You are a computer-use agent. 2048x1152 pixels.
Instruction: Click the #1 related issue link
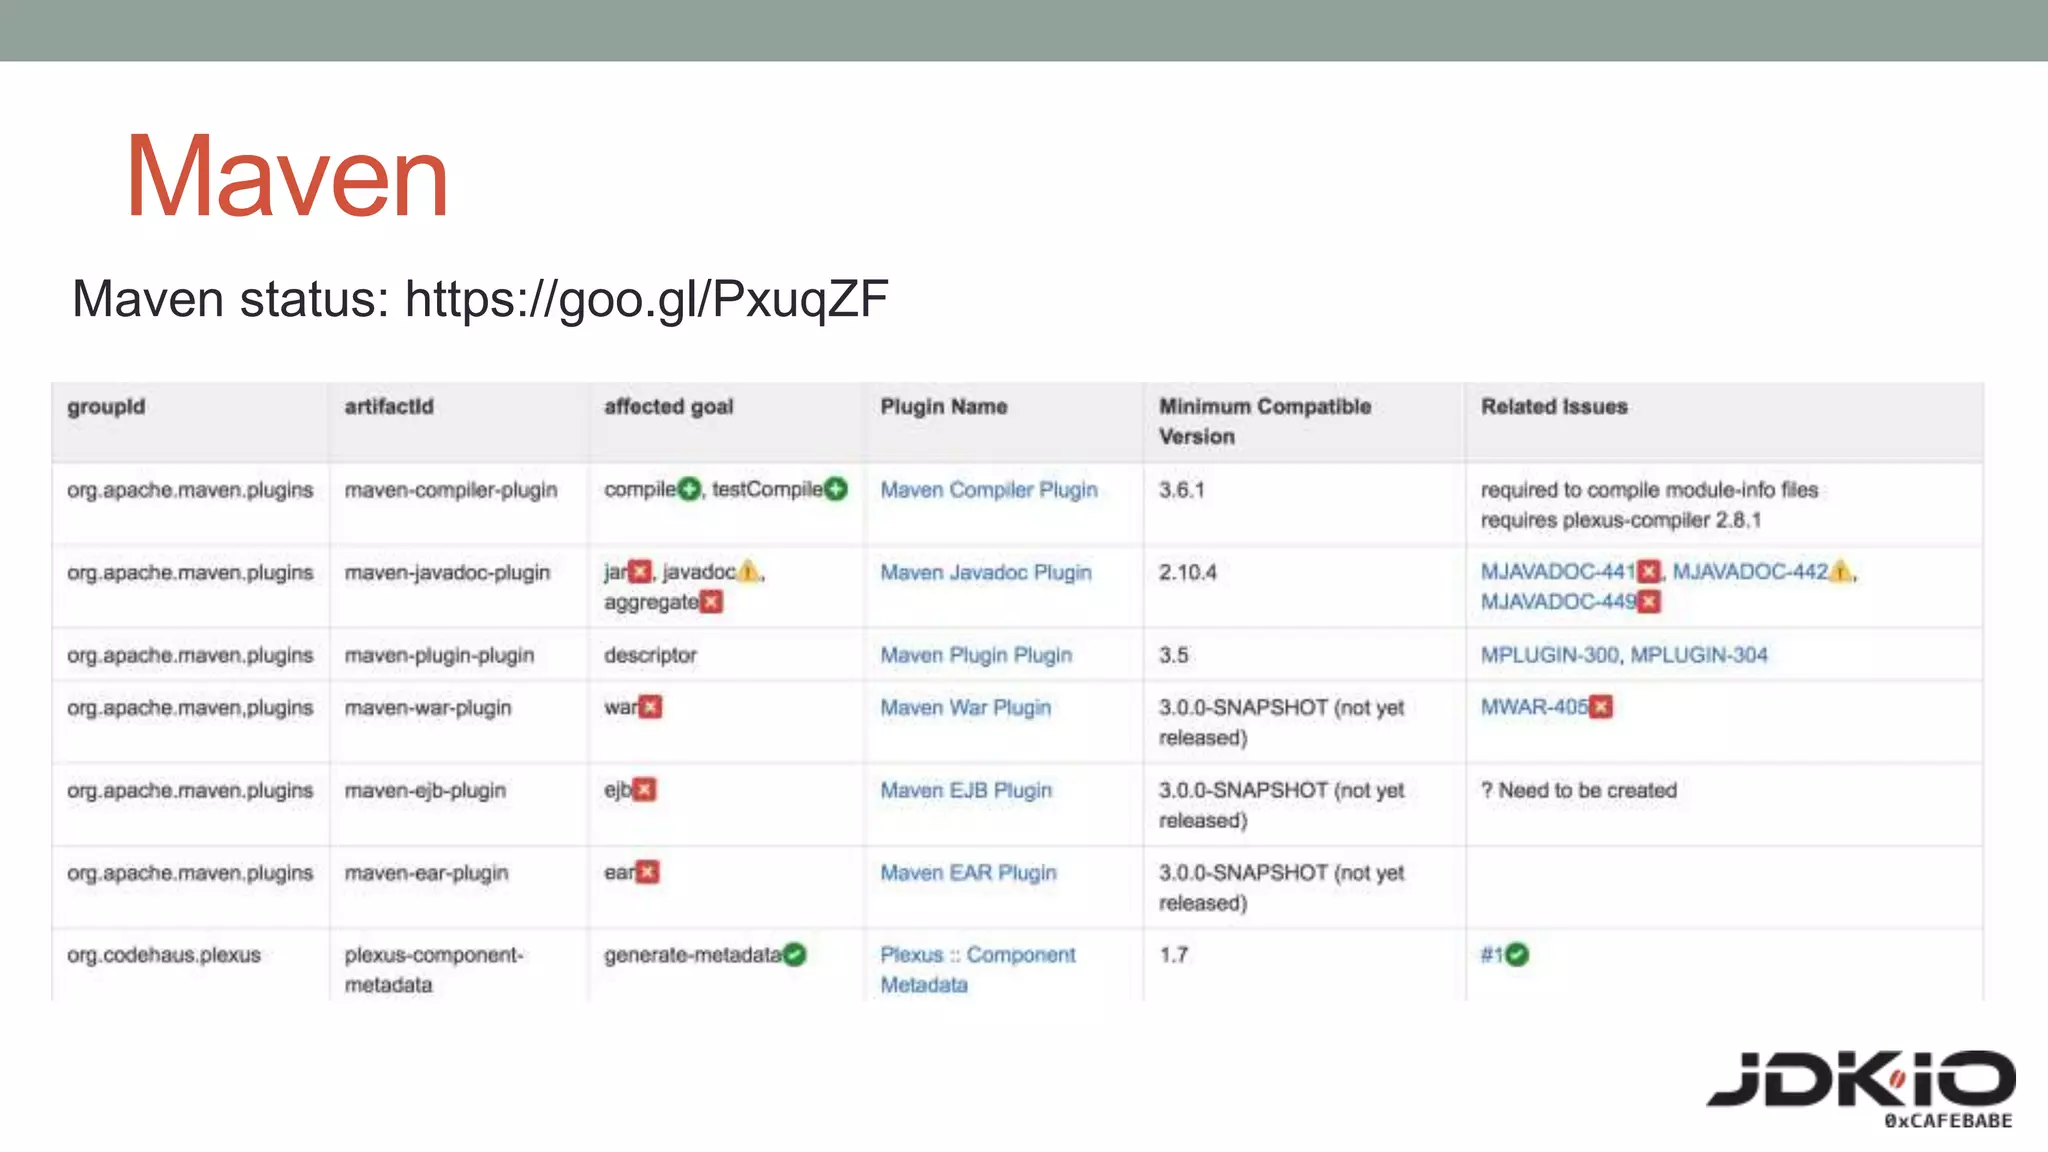coord(1491,955)
